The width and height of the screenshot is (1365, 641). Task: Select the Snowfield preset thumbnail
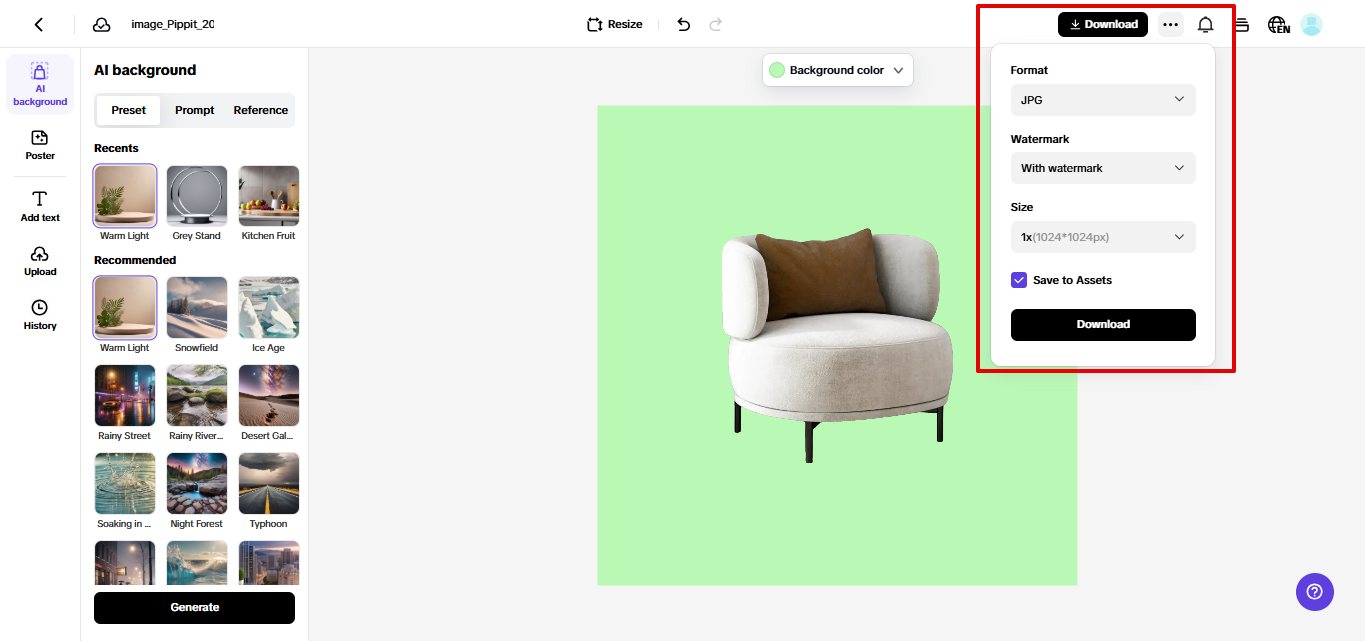point(196,307)
